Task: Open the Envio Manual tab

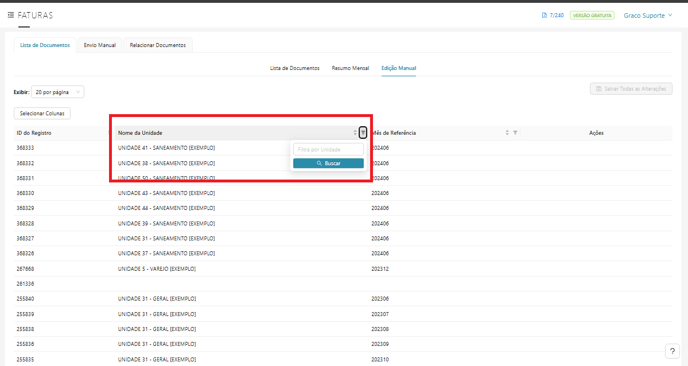Action: pos(100,45)
